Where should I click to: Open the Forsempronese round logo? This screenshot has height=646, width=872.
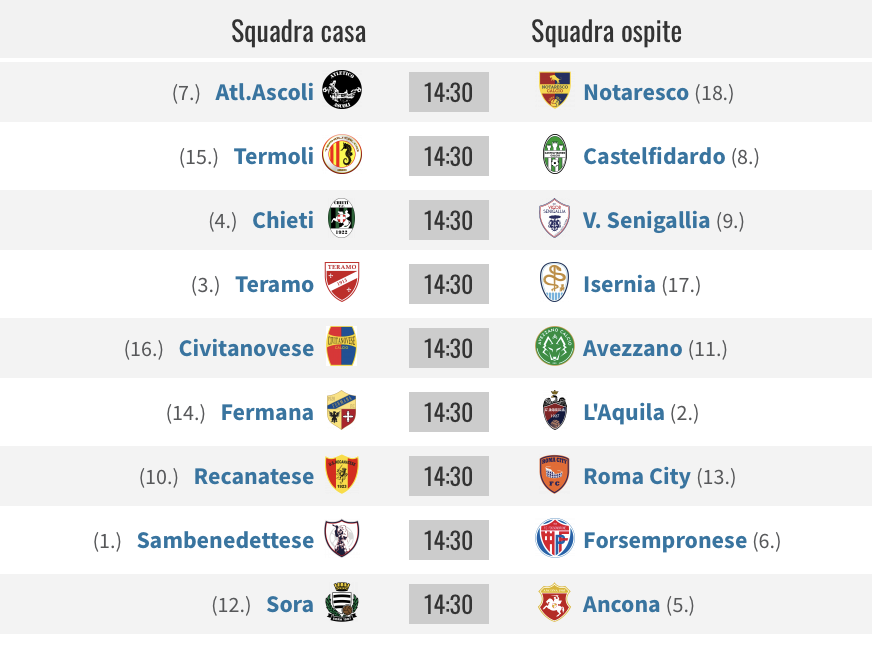tap(554, 538)
